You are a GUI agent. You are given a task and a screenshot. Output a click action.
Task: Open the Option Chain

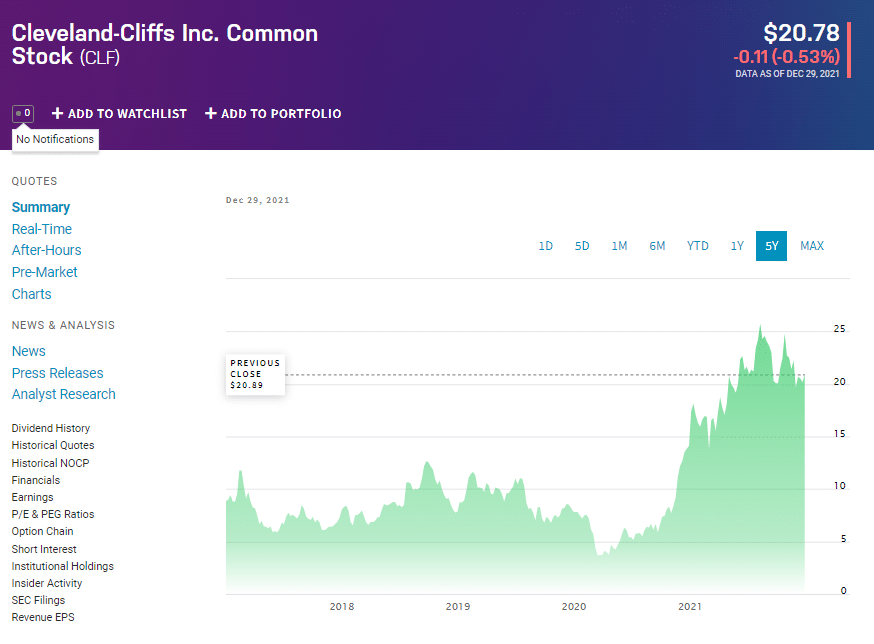point(42,531)
